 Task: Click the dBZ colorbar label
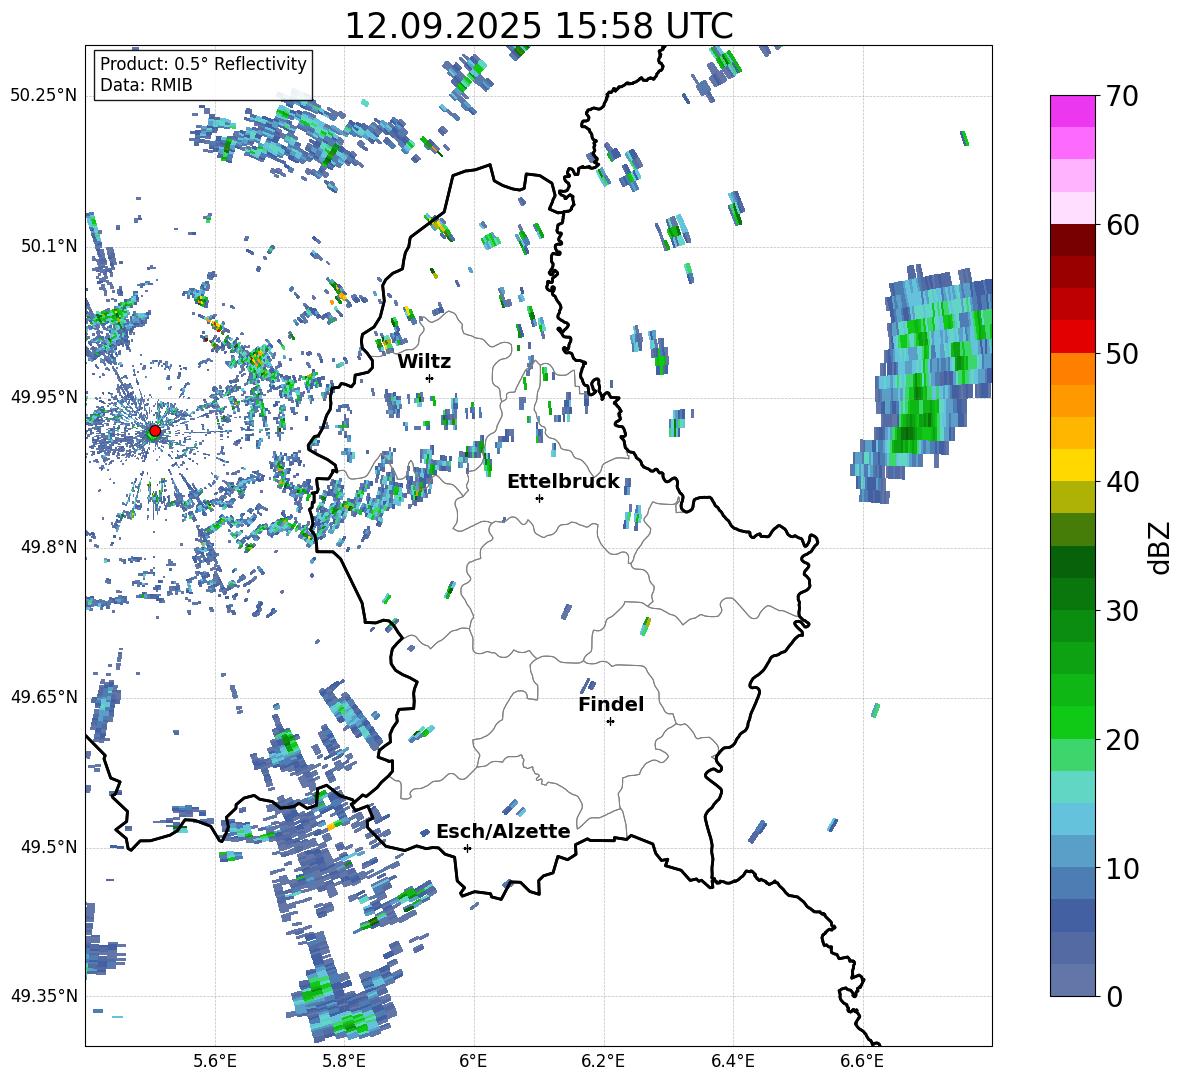pyautogui.click(x=1159, y=547)
